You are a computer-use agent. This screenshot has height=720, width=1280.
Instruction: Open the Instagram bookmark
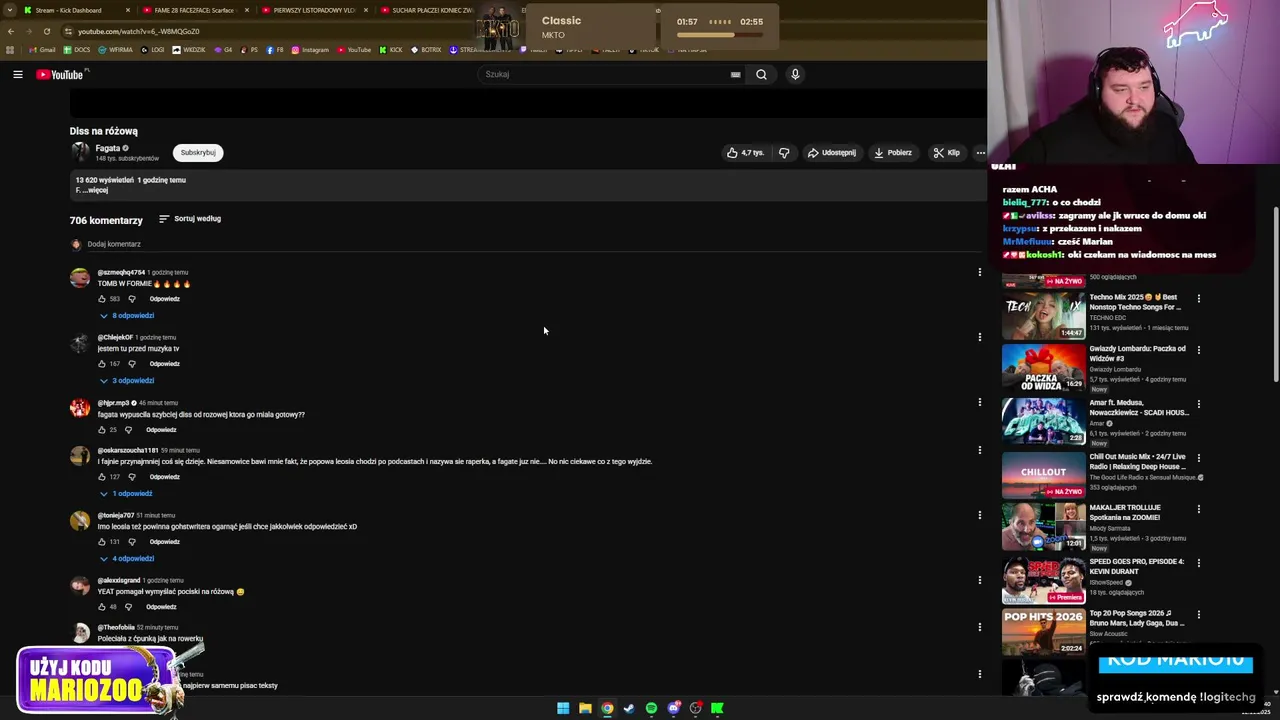pos(310,50)
